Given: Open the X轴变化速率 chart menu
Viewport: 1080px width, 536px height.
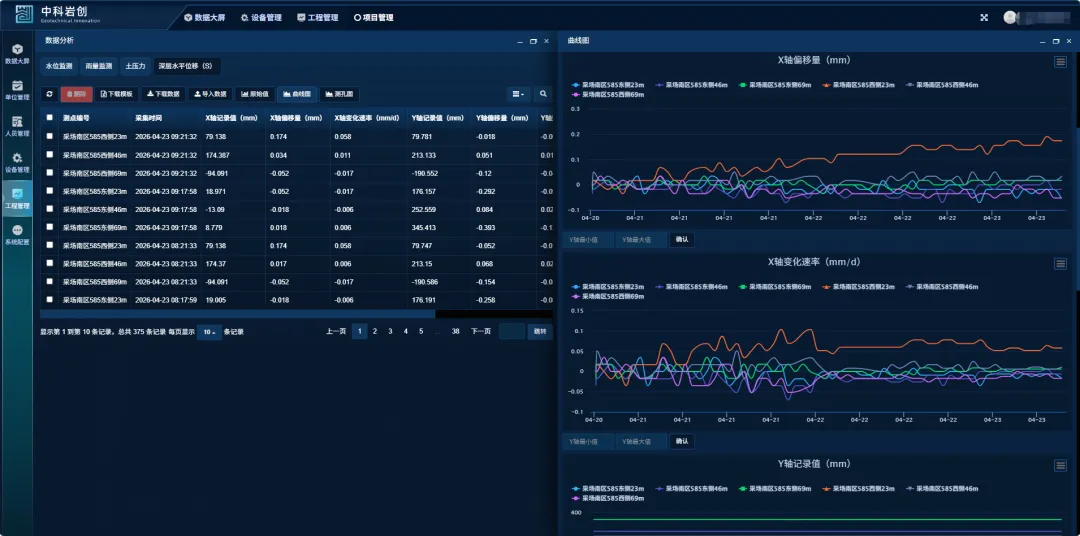Looking at the screenshot, I should coord(1060,264).
